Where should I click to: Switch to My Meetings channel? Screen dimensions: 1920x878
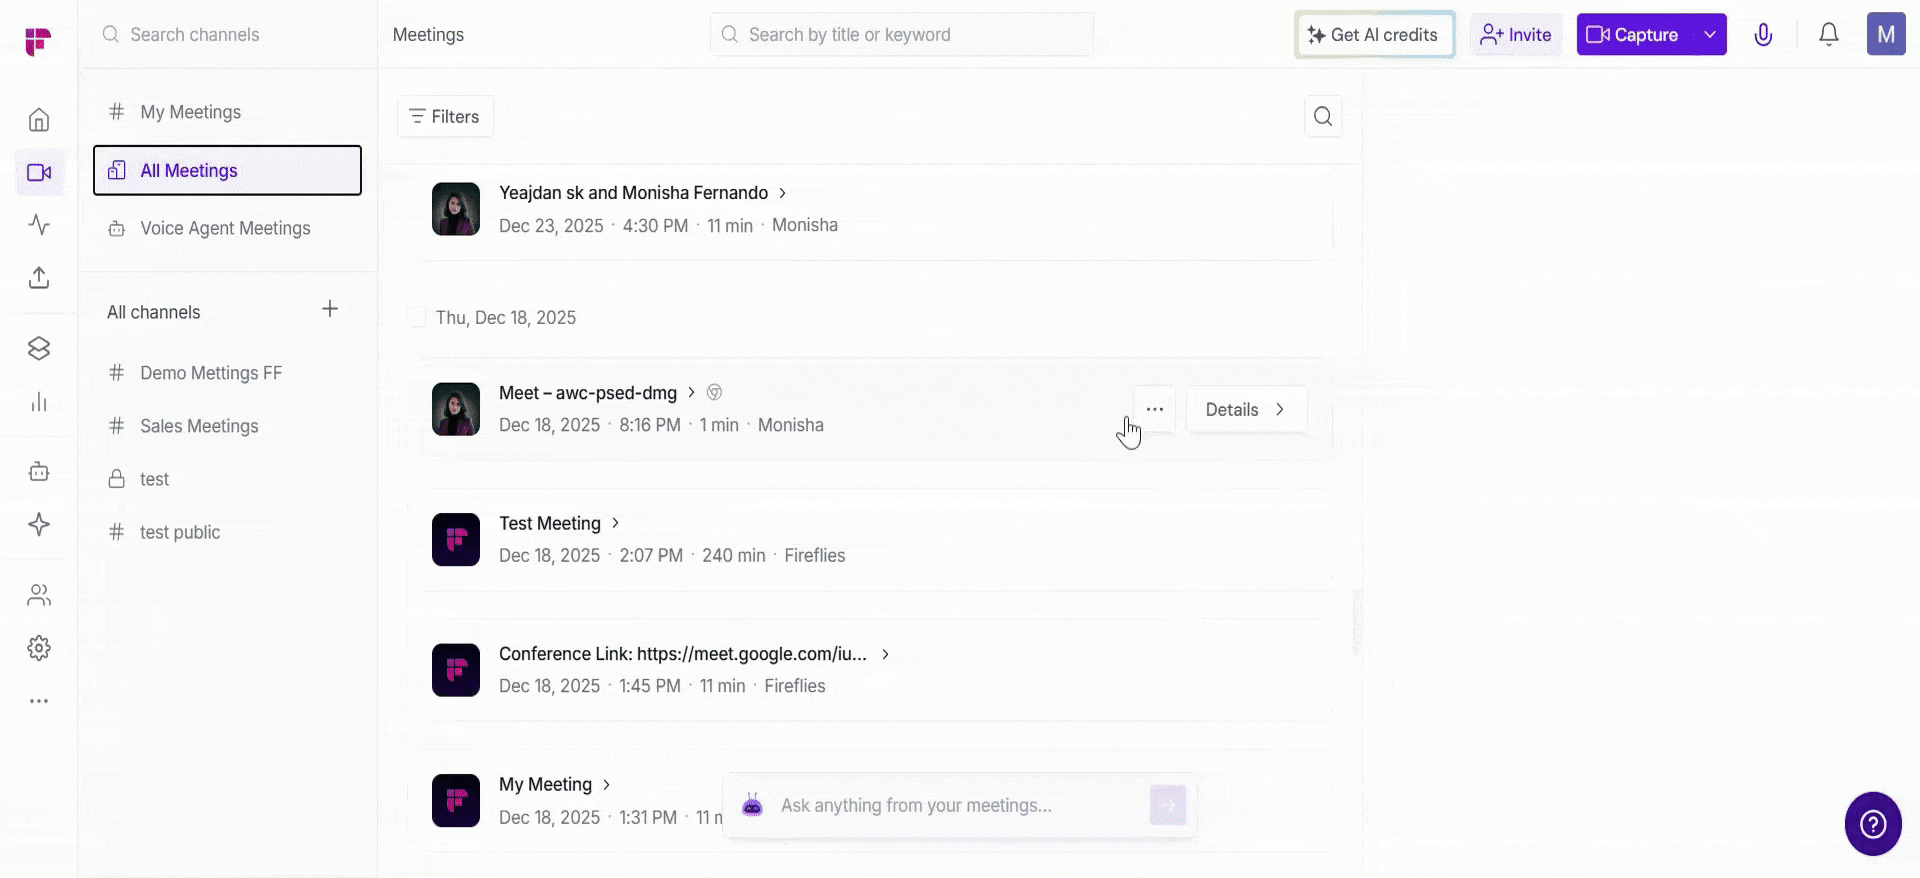190,112
